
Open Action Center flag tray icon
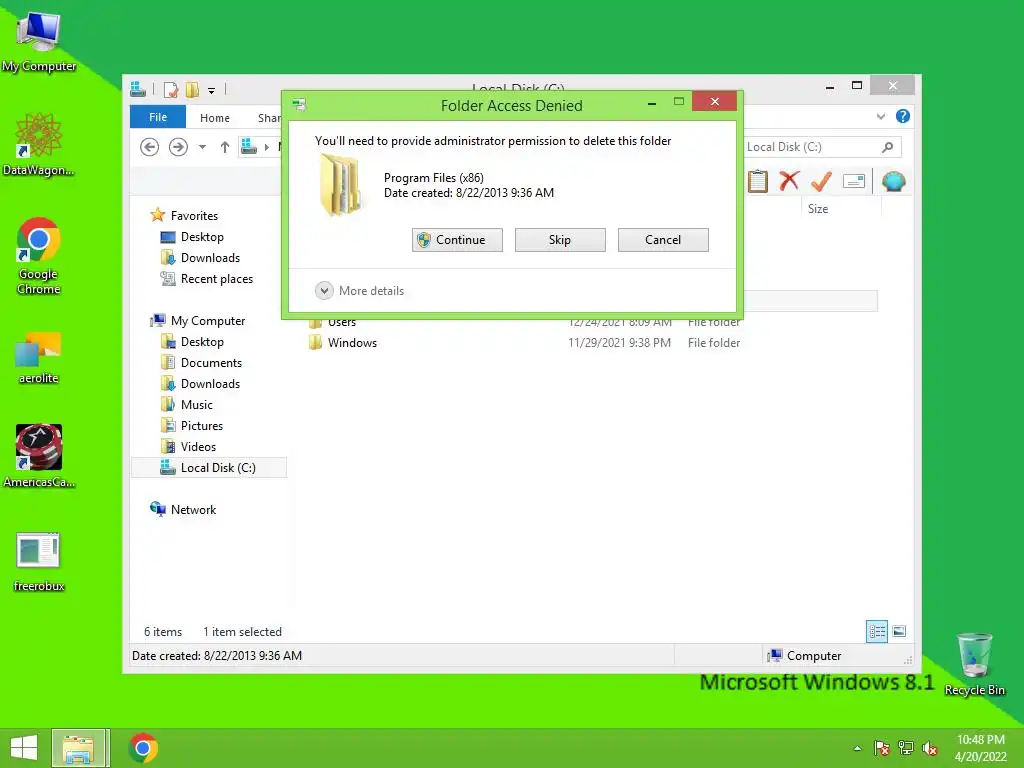[882, 748]
